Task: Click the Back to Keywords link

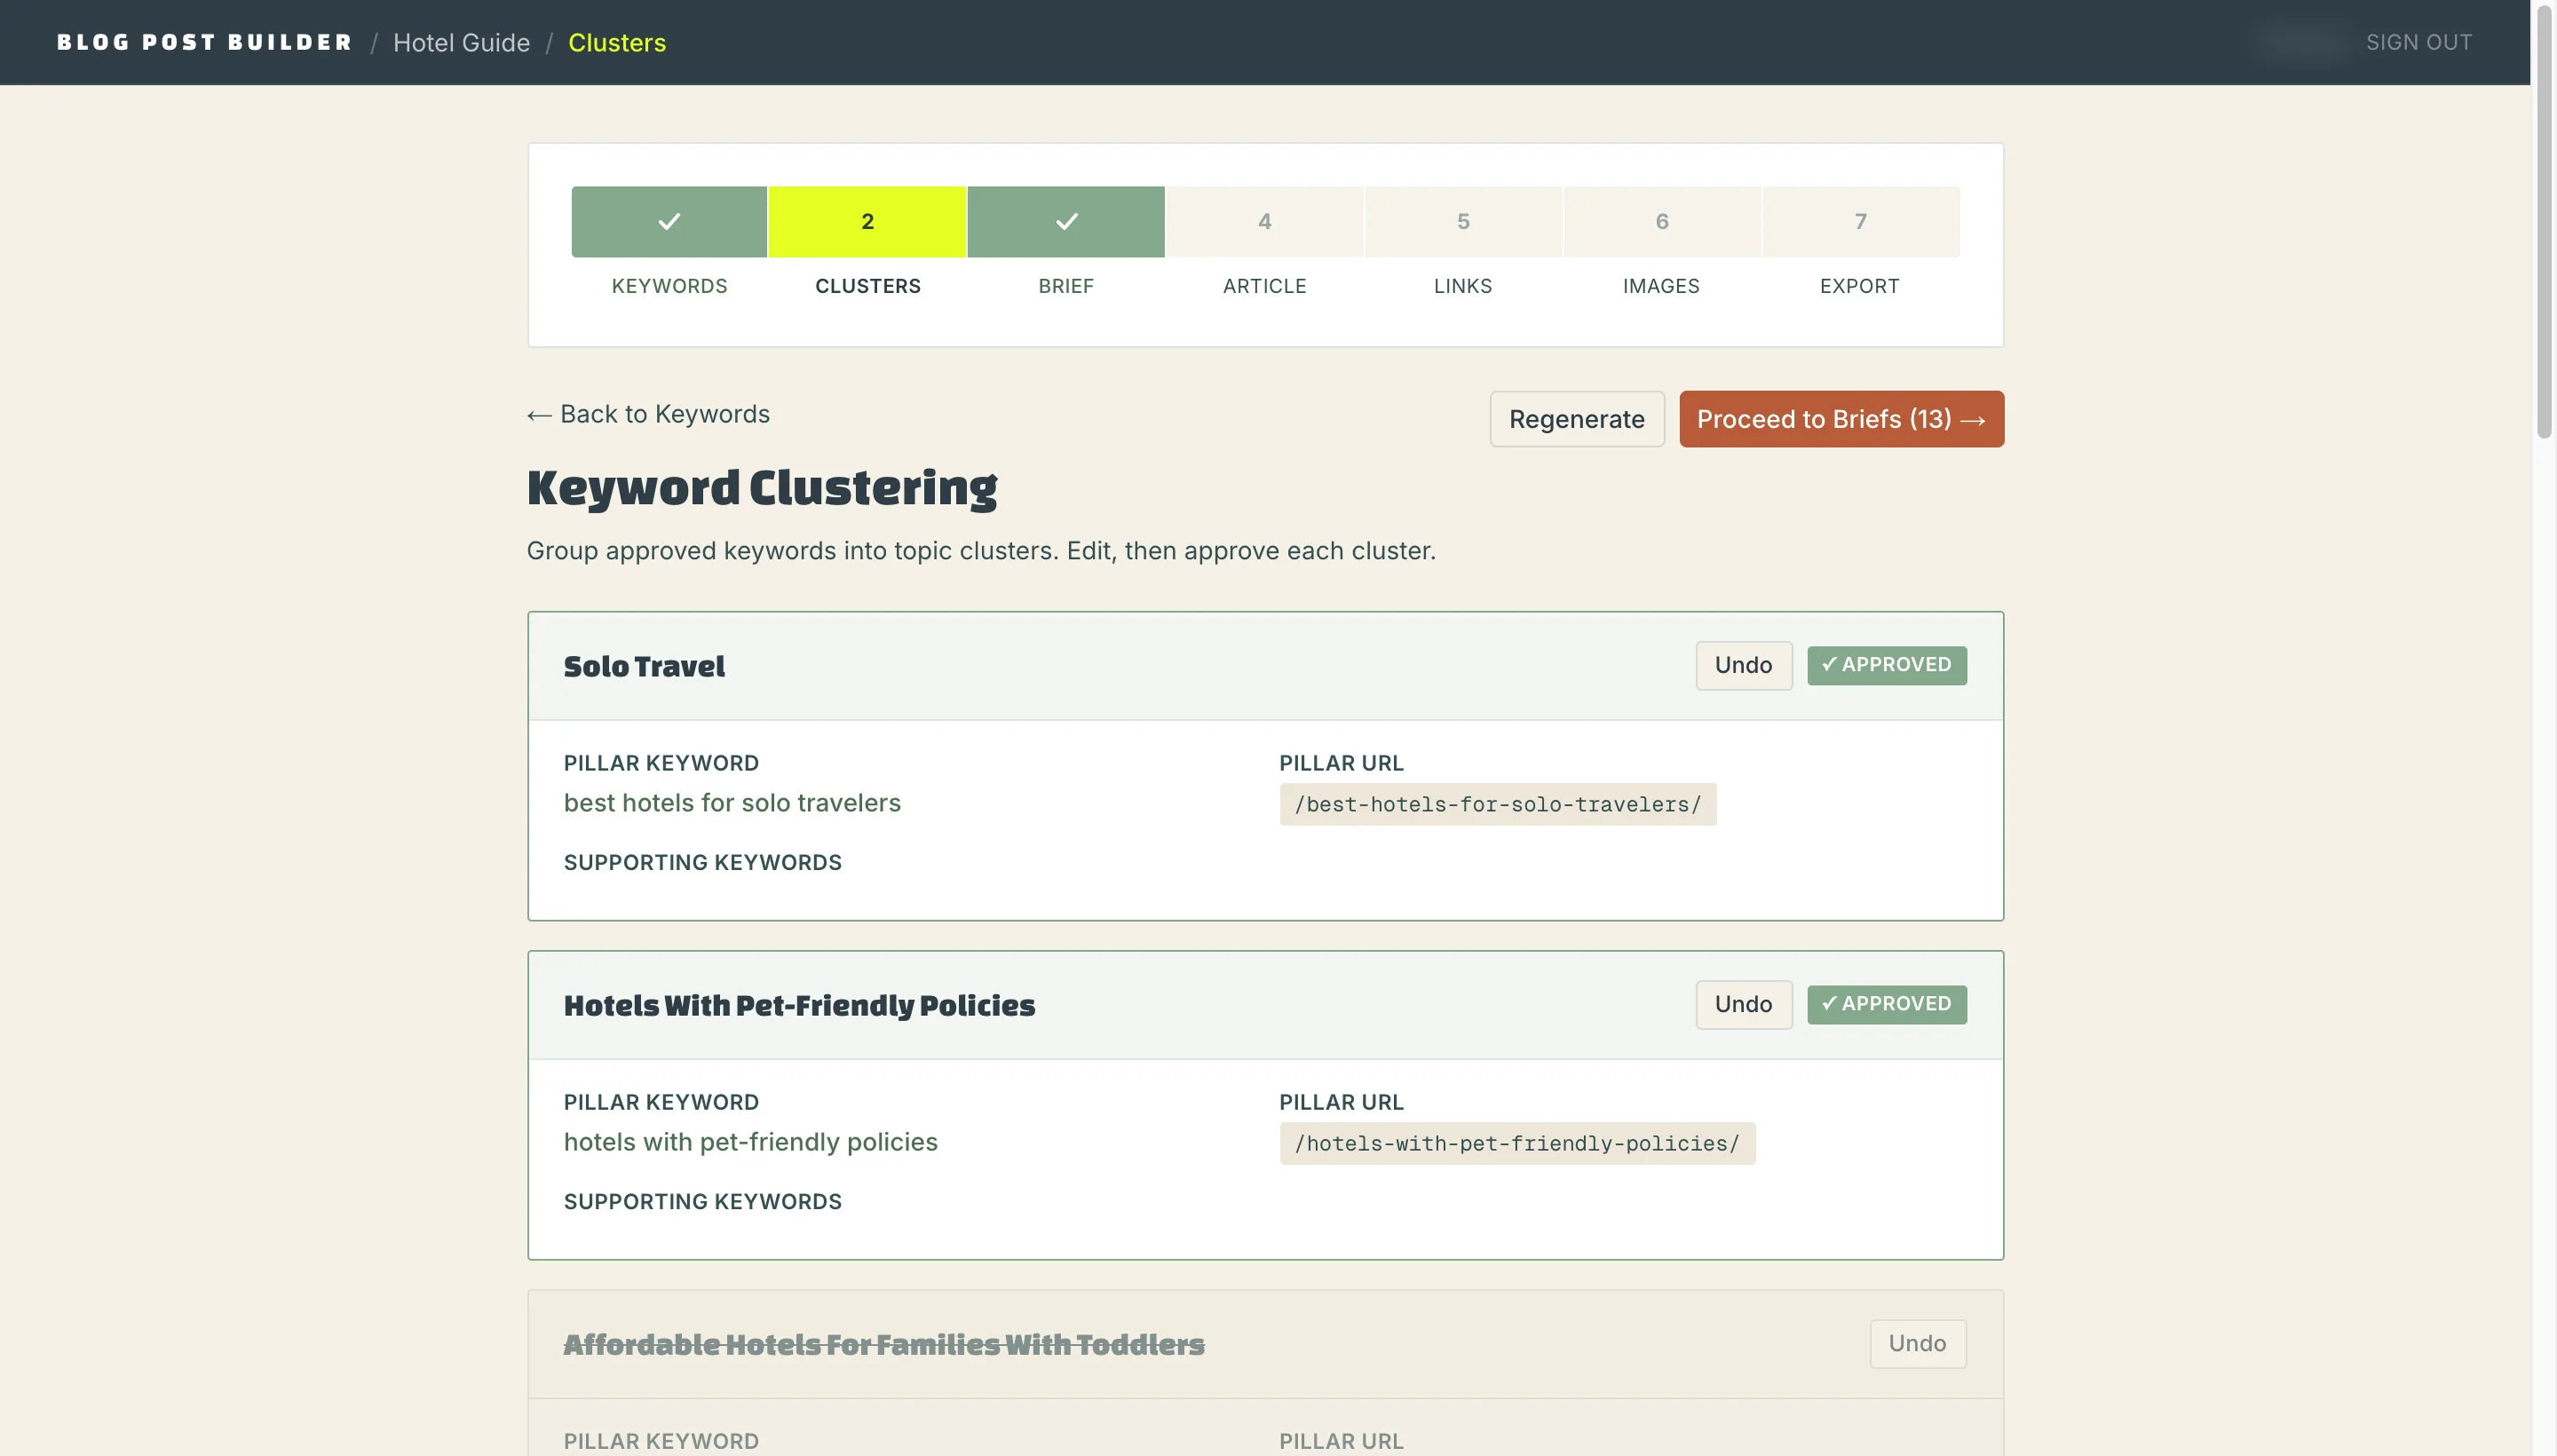Action: 648,414
